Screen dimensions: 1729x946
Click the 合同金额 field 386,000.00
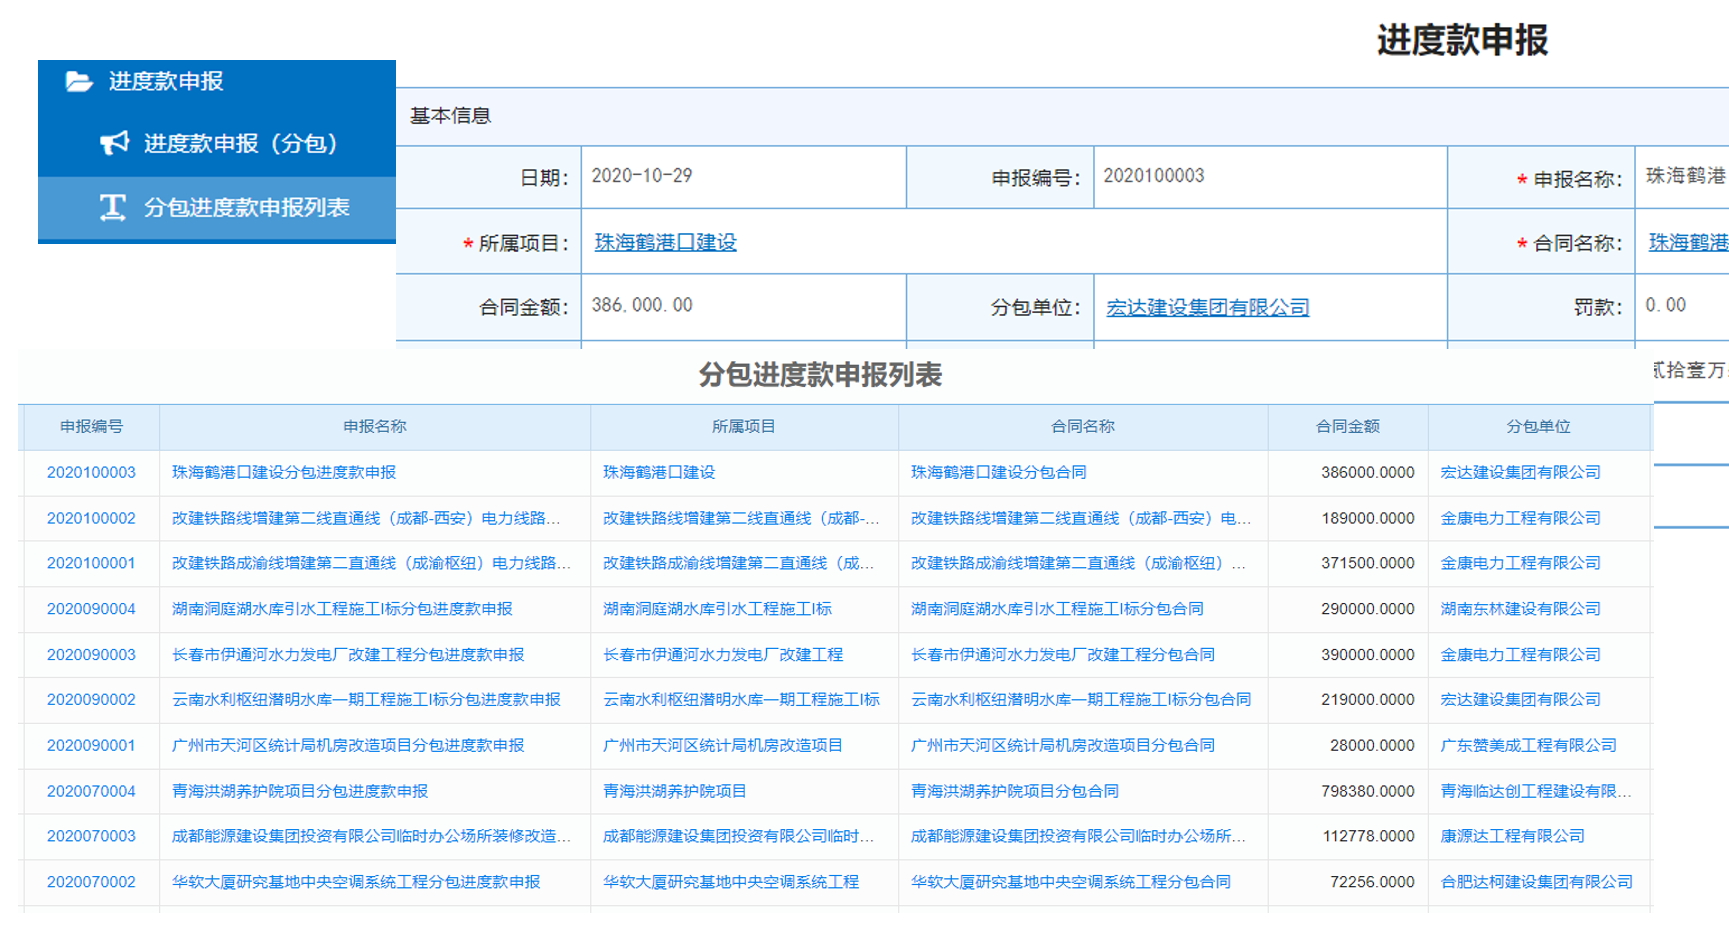point(743,307)
